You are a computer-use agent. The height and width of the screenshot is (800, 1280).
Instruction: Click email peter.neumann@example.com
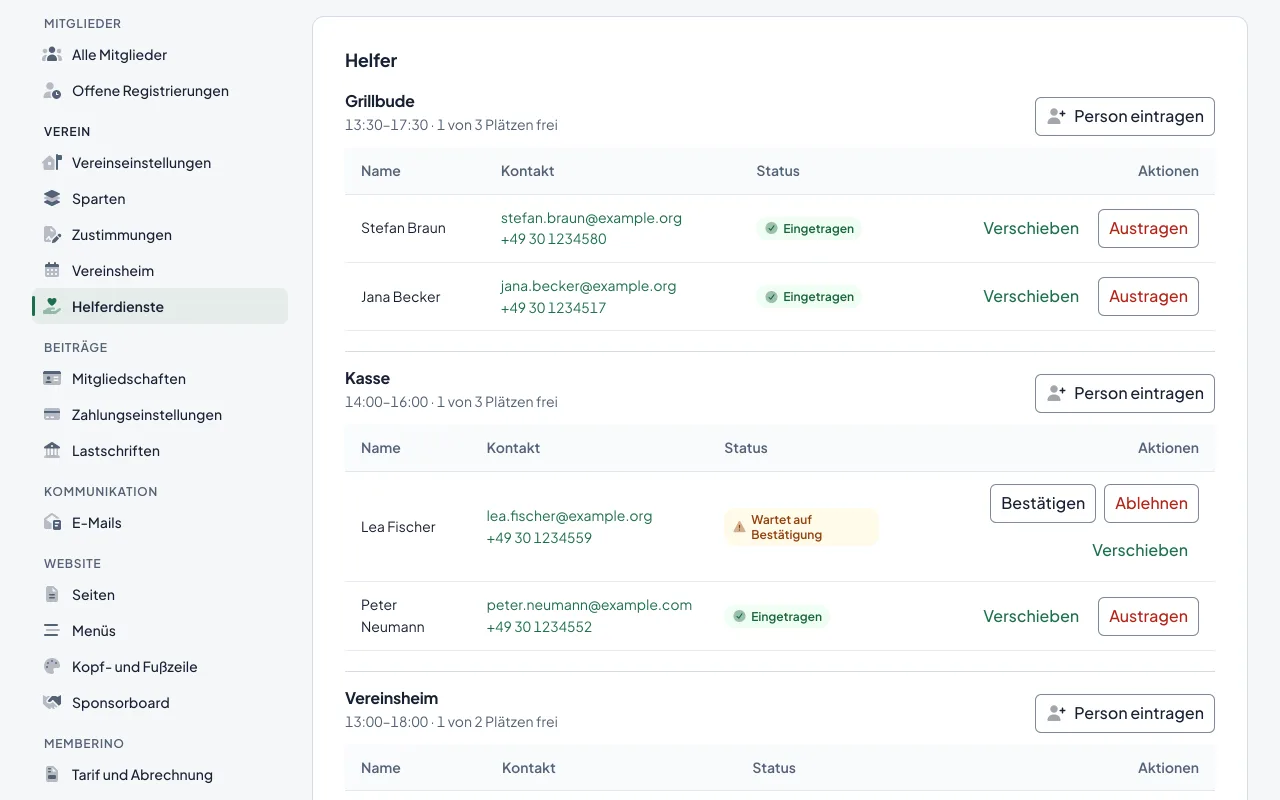click(589, 605)
